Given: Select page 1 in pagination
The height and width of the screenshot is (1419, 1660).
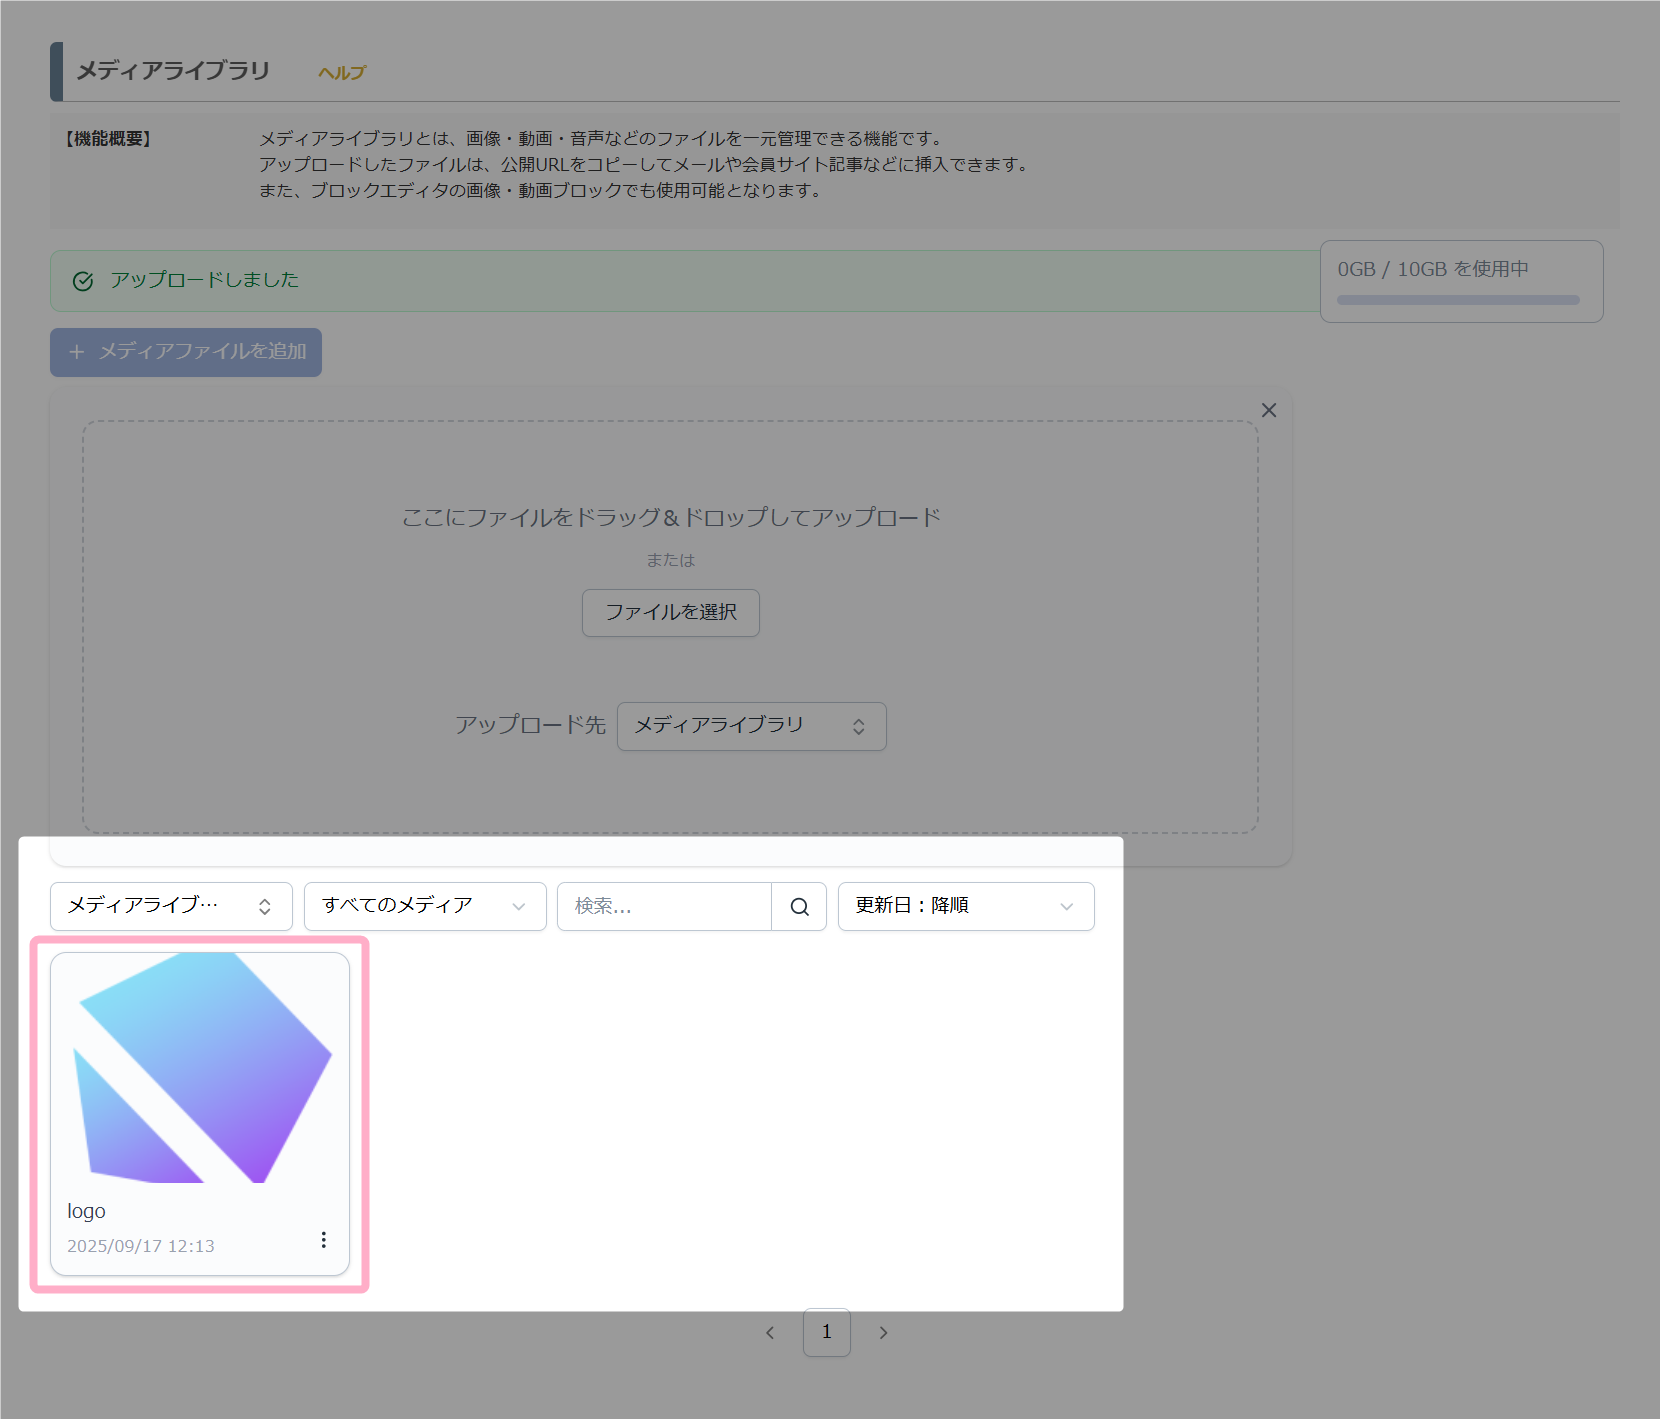Looking at the screenshot, I should 826,1332.
